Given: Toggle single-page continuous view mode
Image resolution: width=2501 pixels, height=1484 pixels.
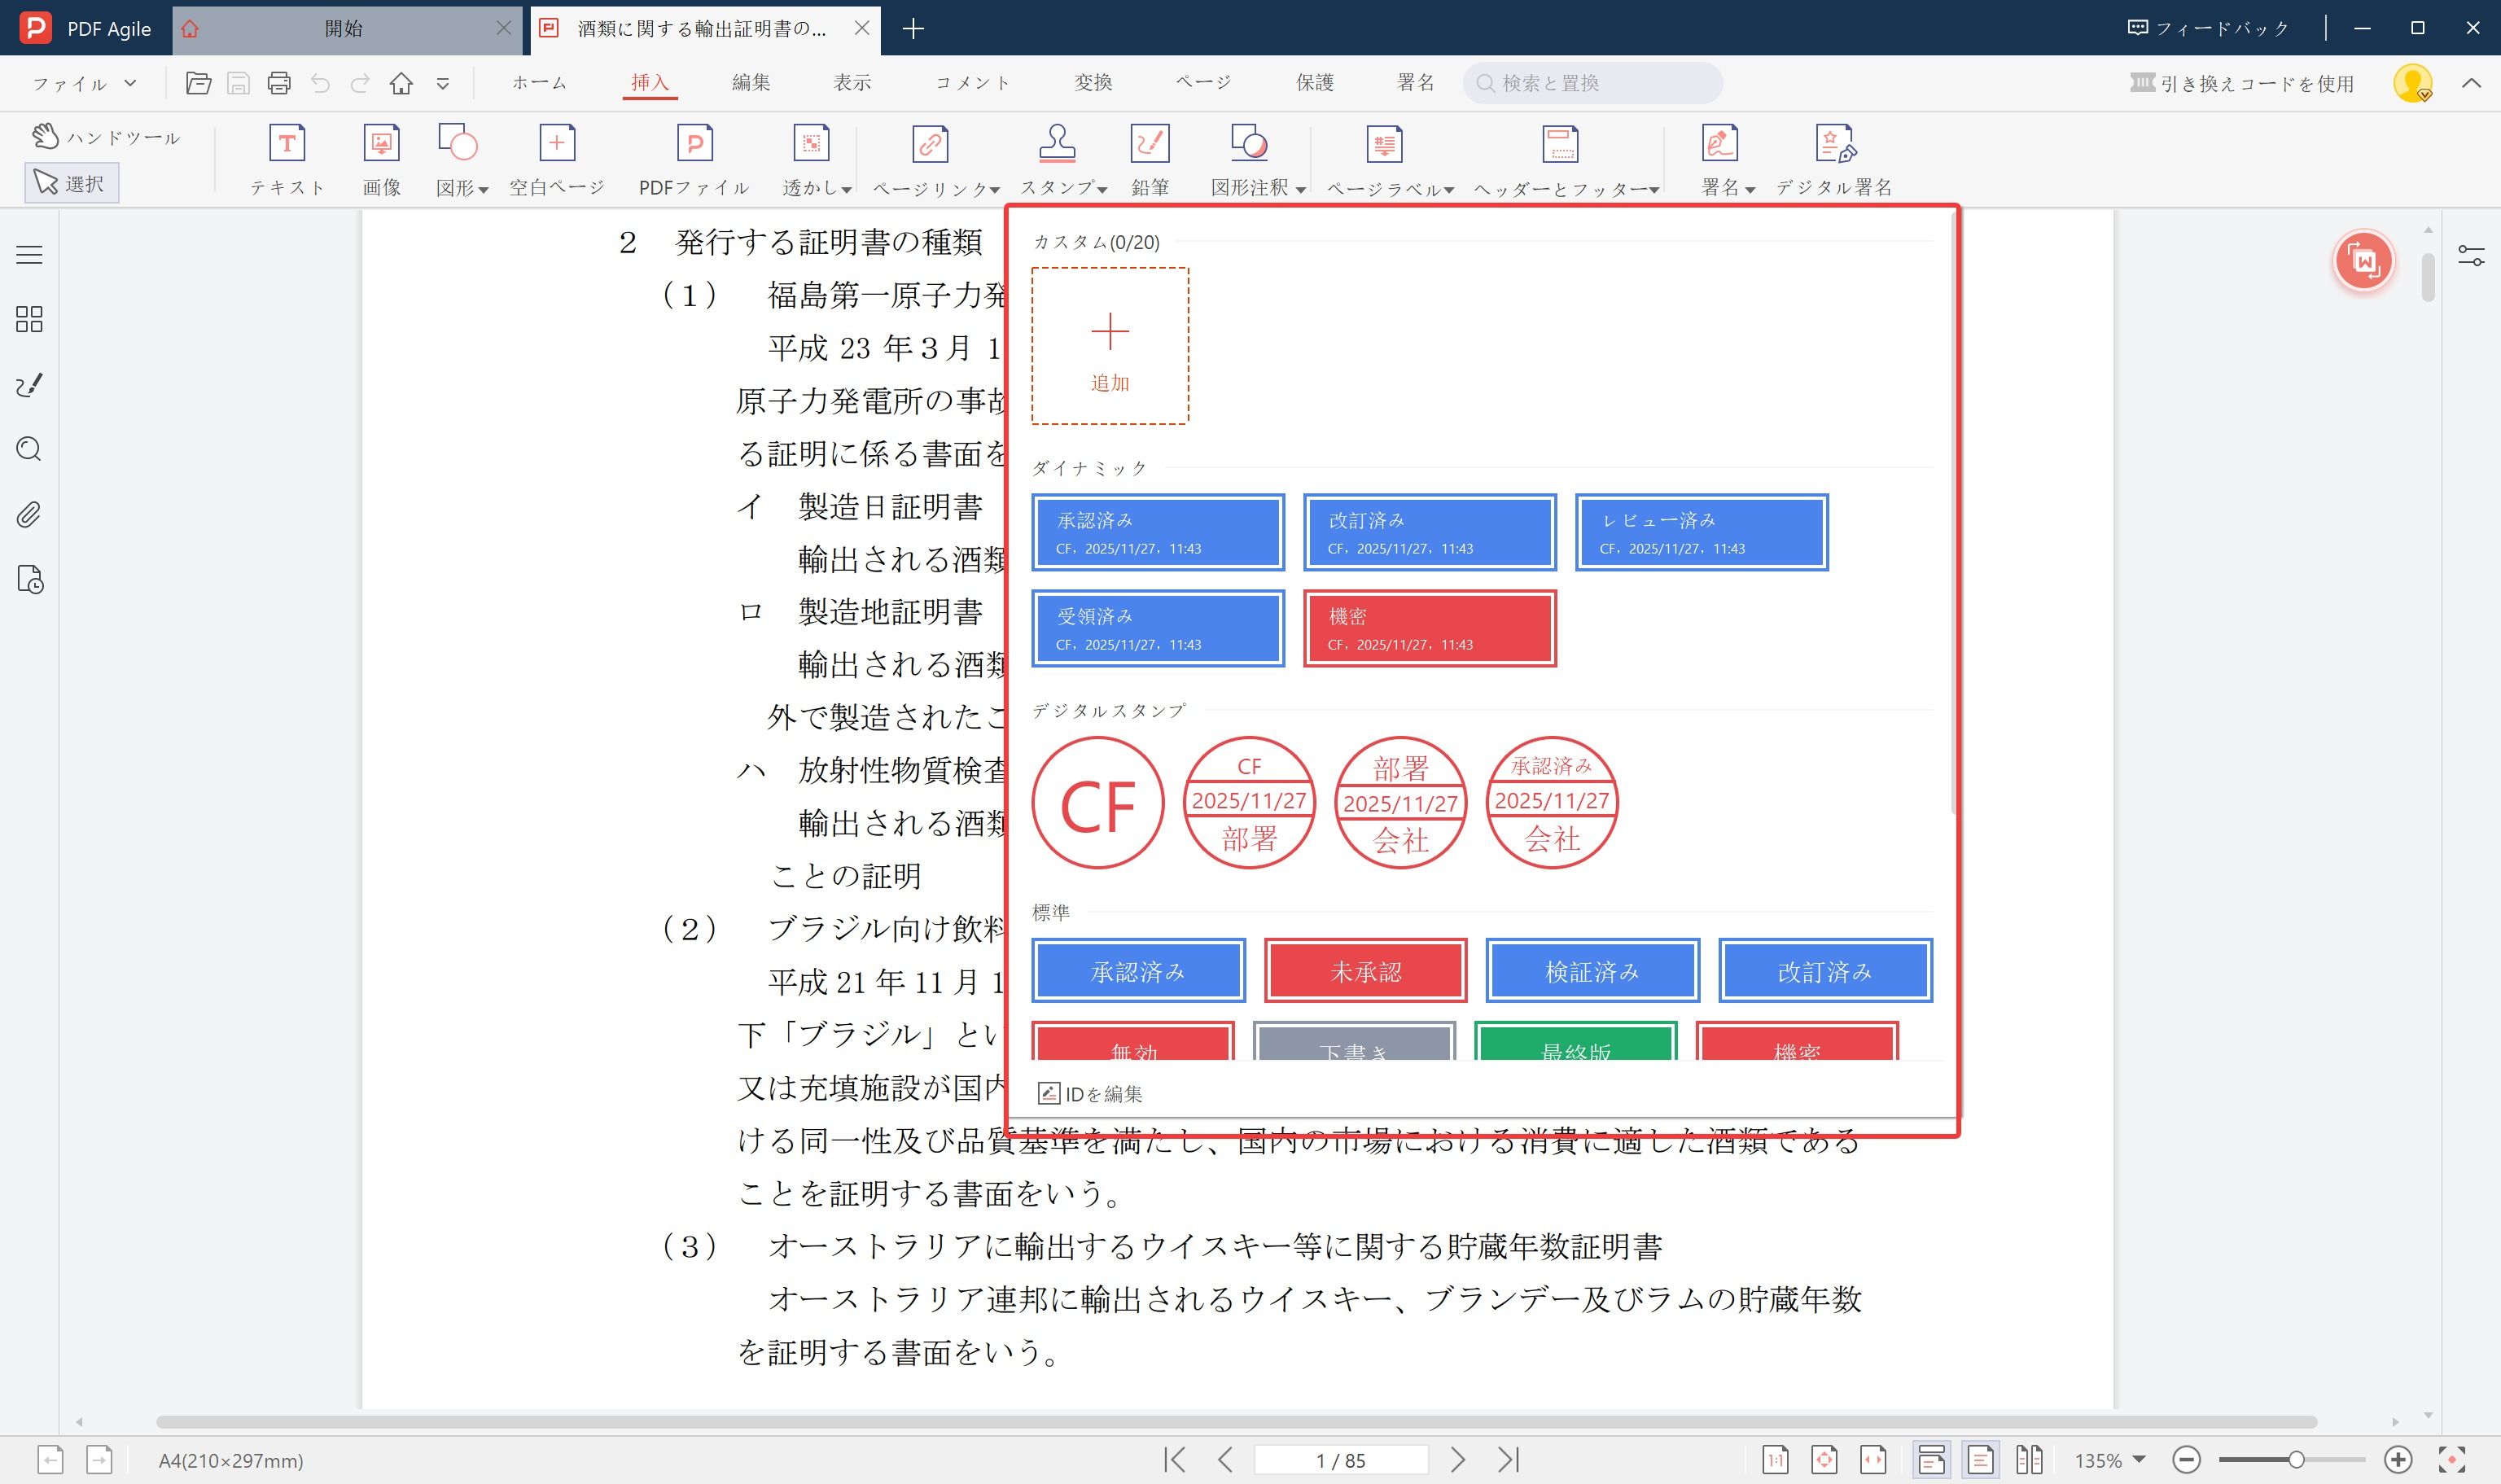Looking at the screenshot, I should [x=1931, y=1460].
